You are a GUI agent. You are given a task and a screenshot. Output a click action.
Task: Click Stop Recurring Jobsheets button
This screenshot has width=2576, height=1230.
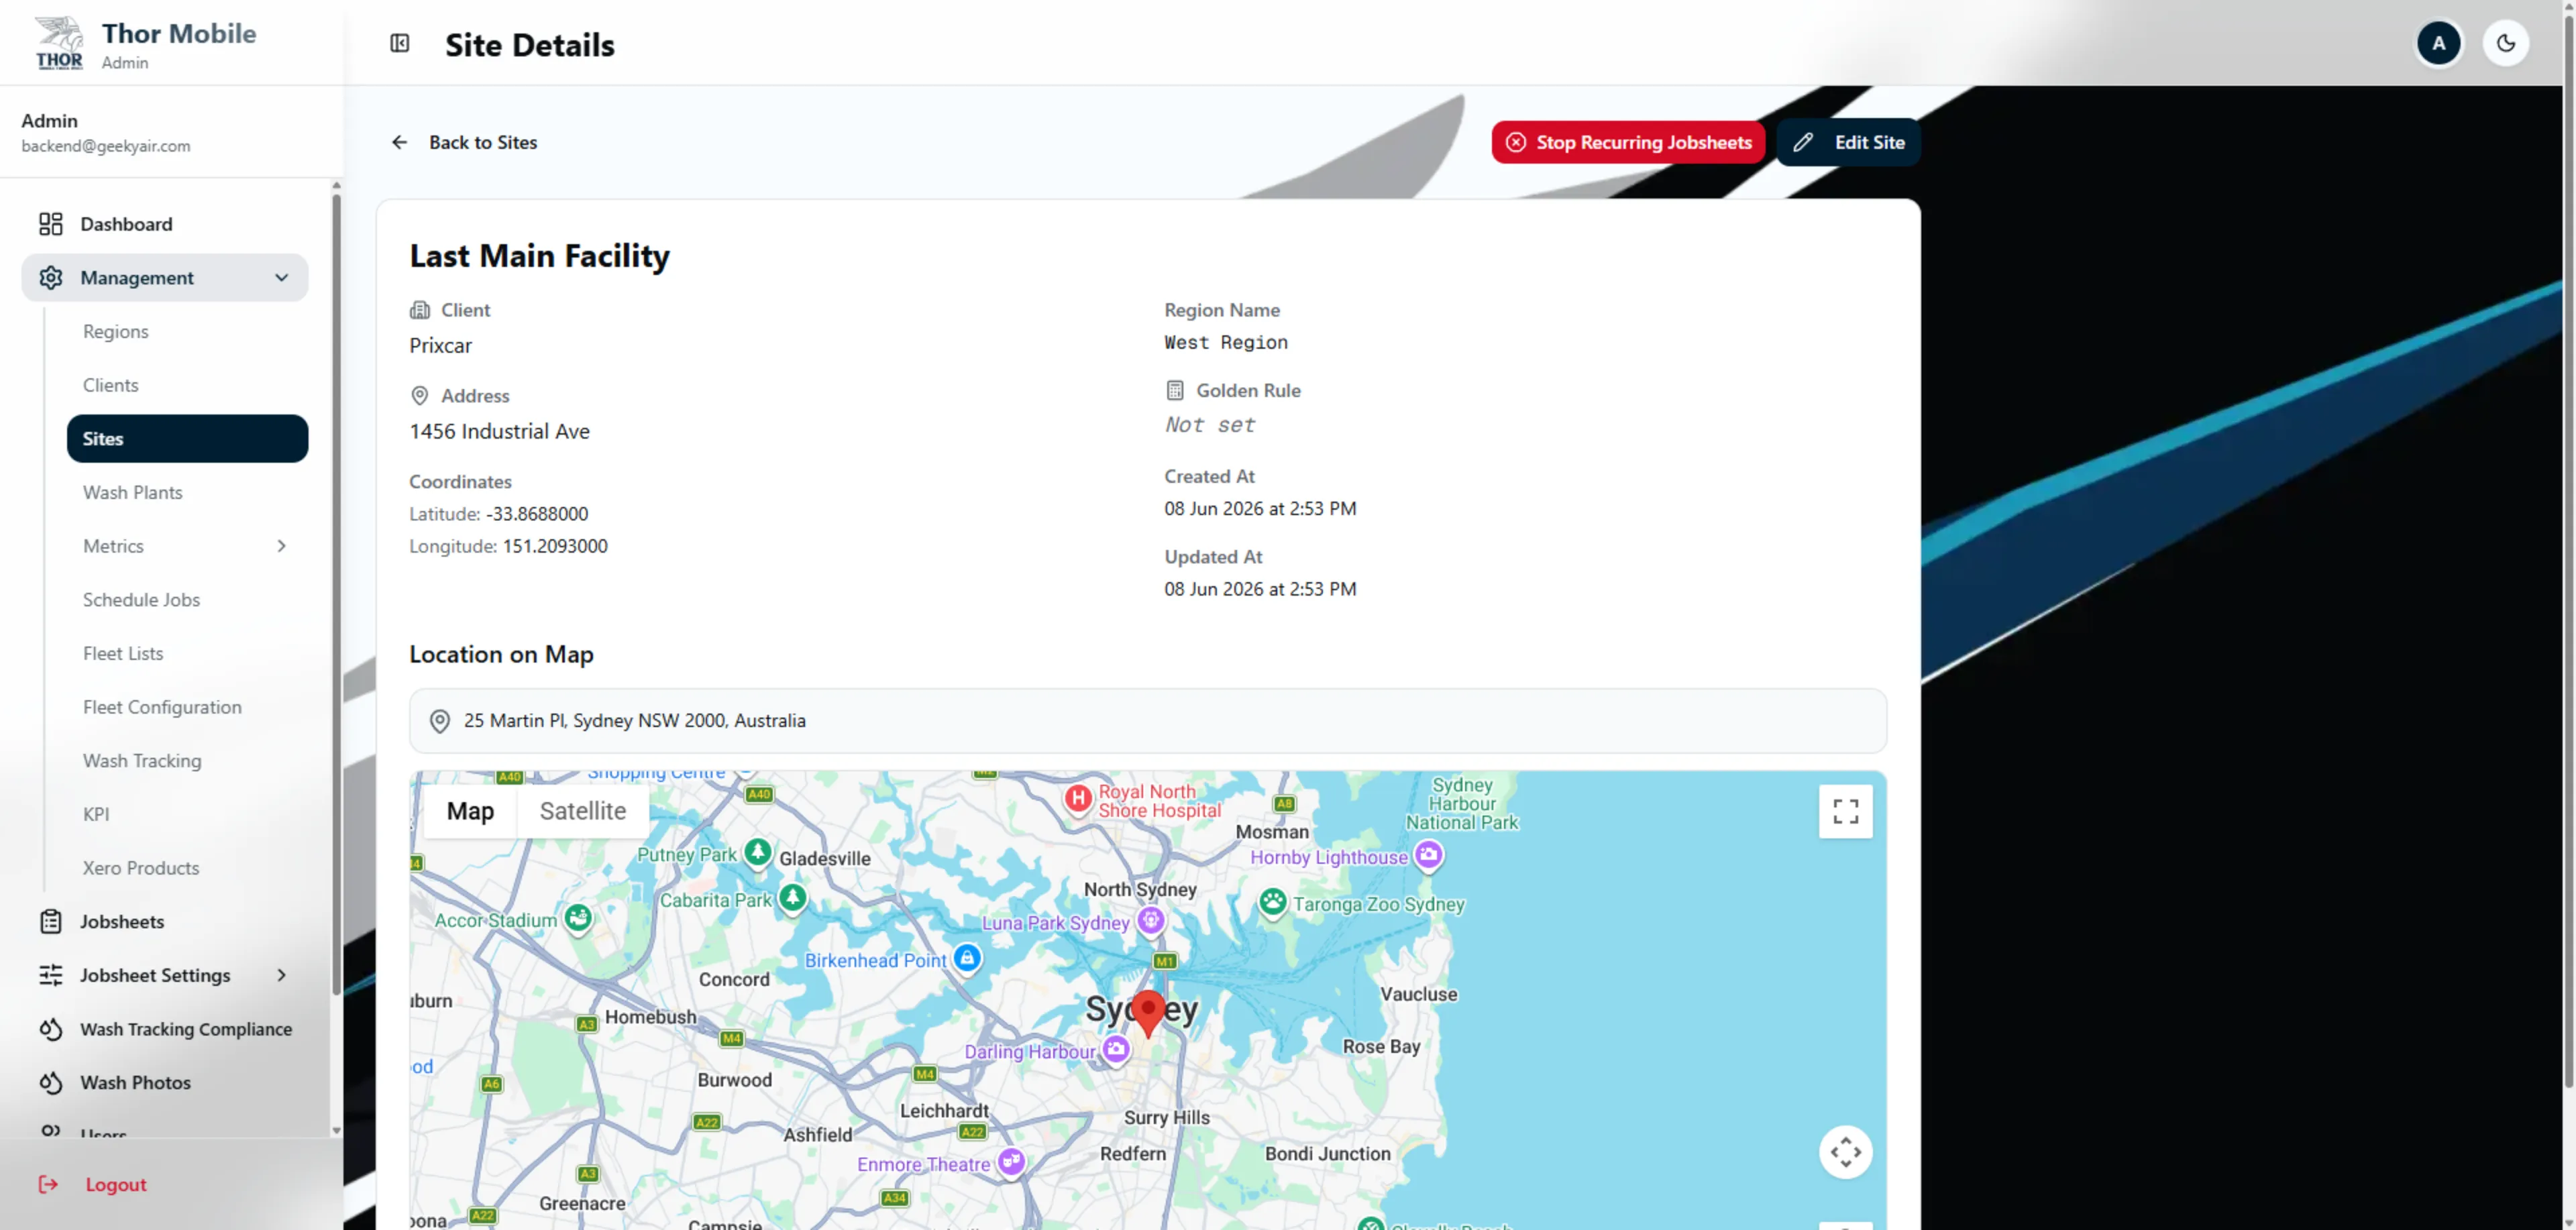point(1628,142)
